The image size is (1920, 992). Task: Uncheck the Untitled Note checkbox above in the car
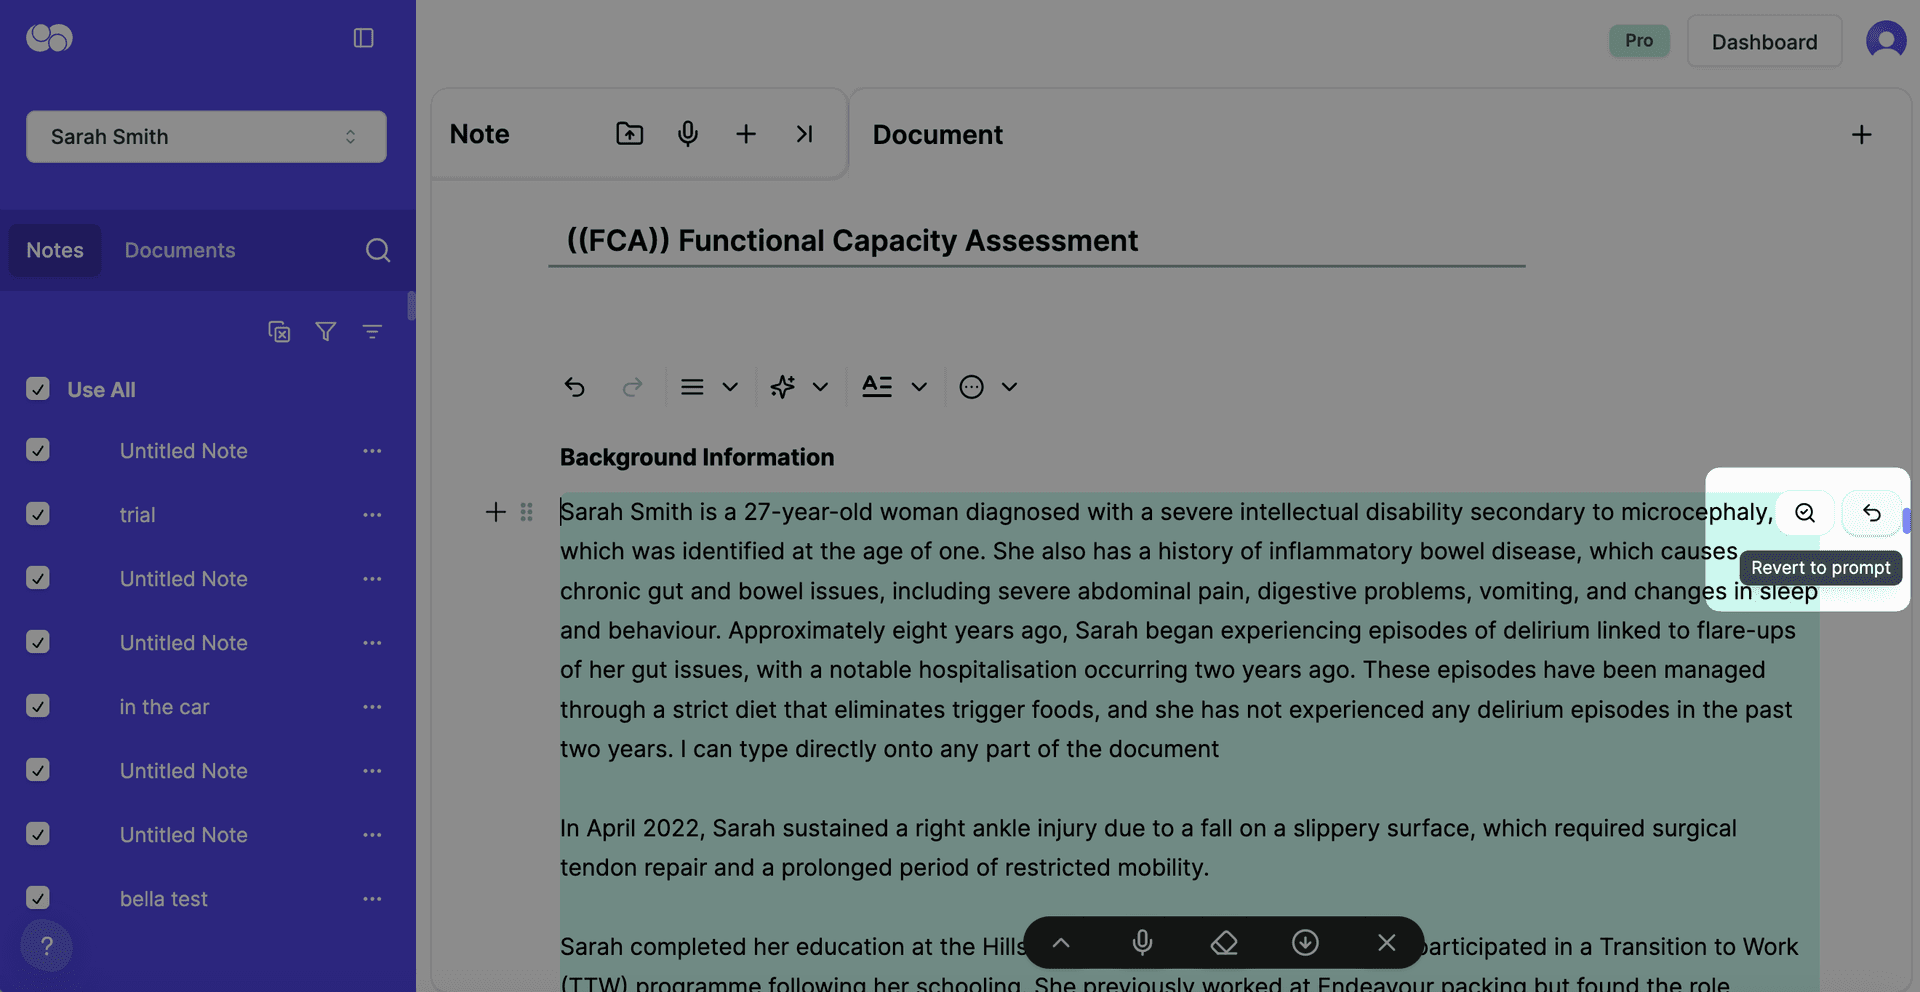tap(38, 642)
